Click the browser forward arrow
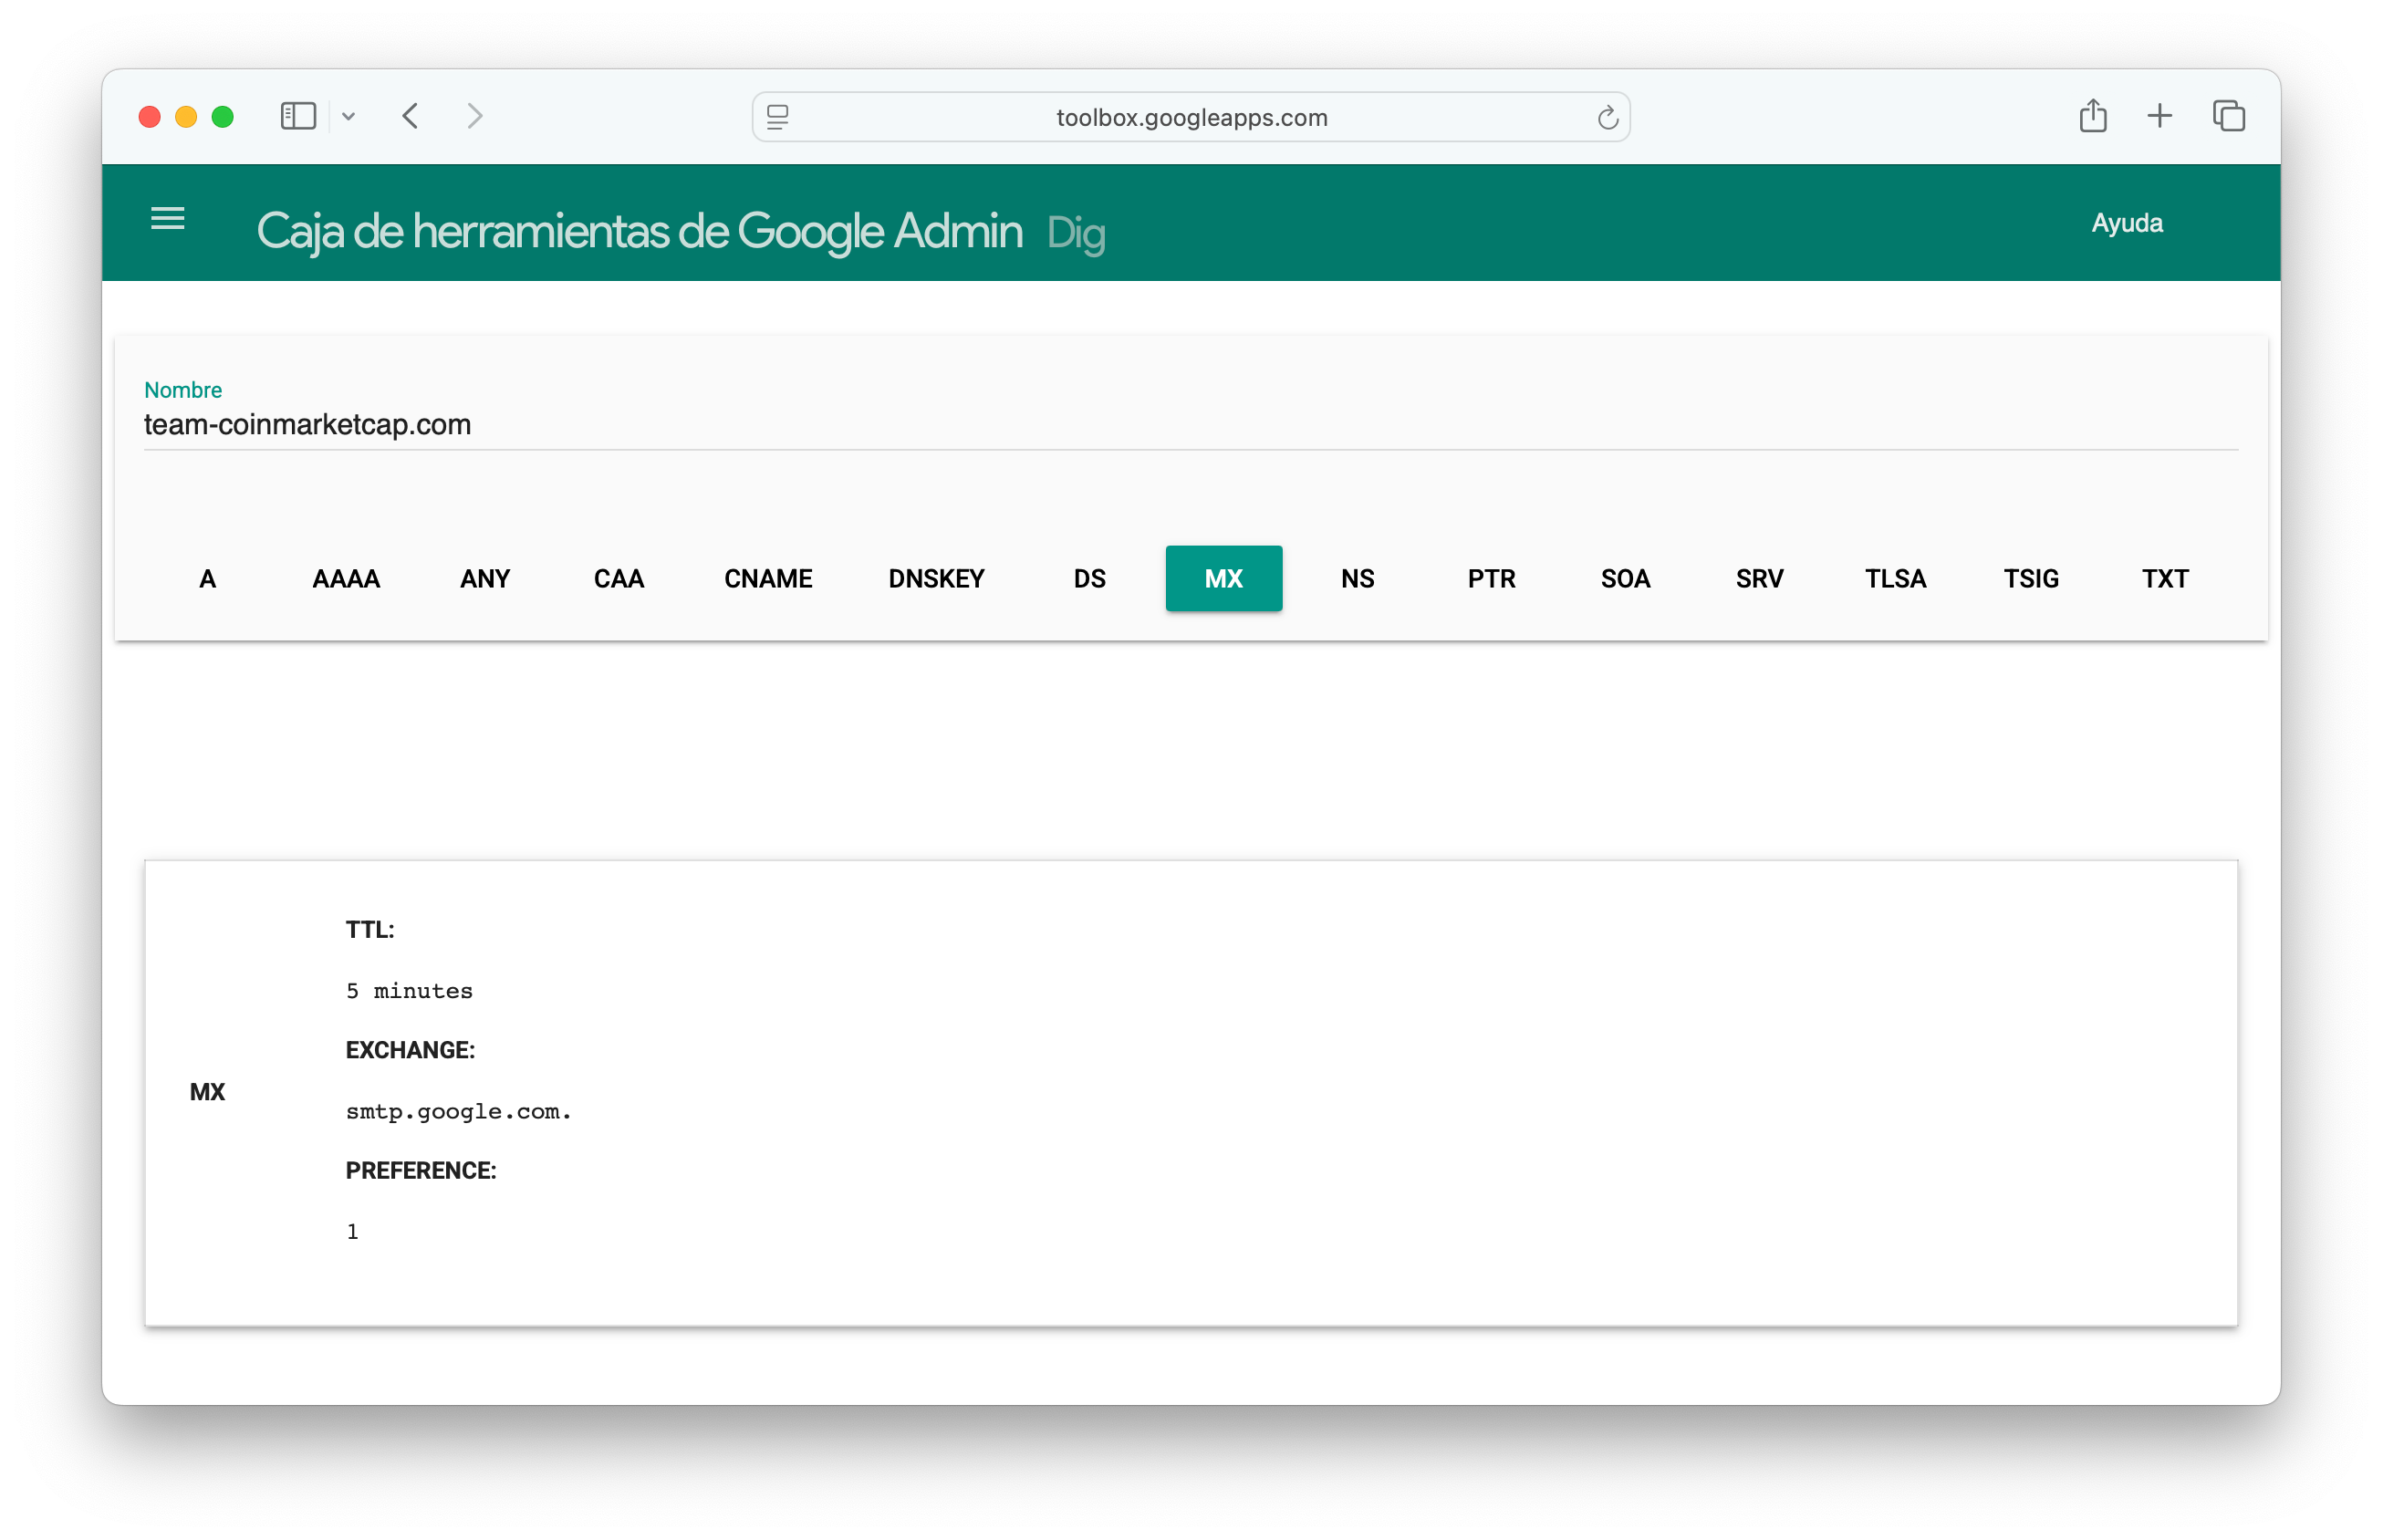The width and height of the screenshot is (2383, 1540). 475,117
